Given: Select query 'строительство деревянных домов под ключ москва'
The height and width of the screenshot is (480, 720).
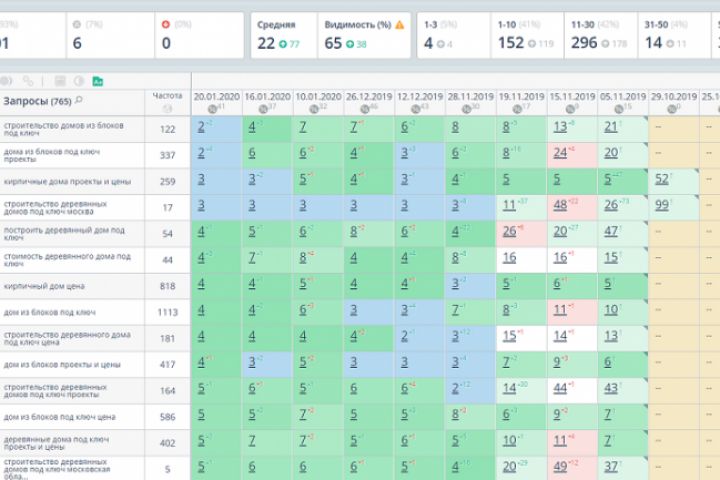Looking at the screenshot, I should coord(55,208).
